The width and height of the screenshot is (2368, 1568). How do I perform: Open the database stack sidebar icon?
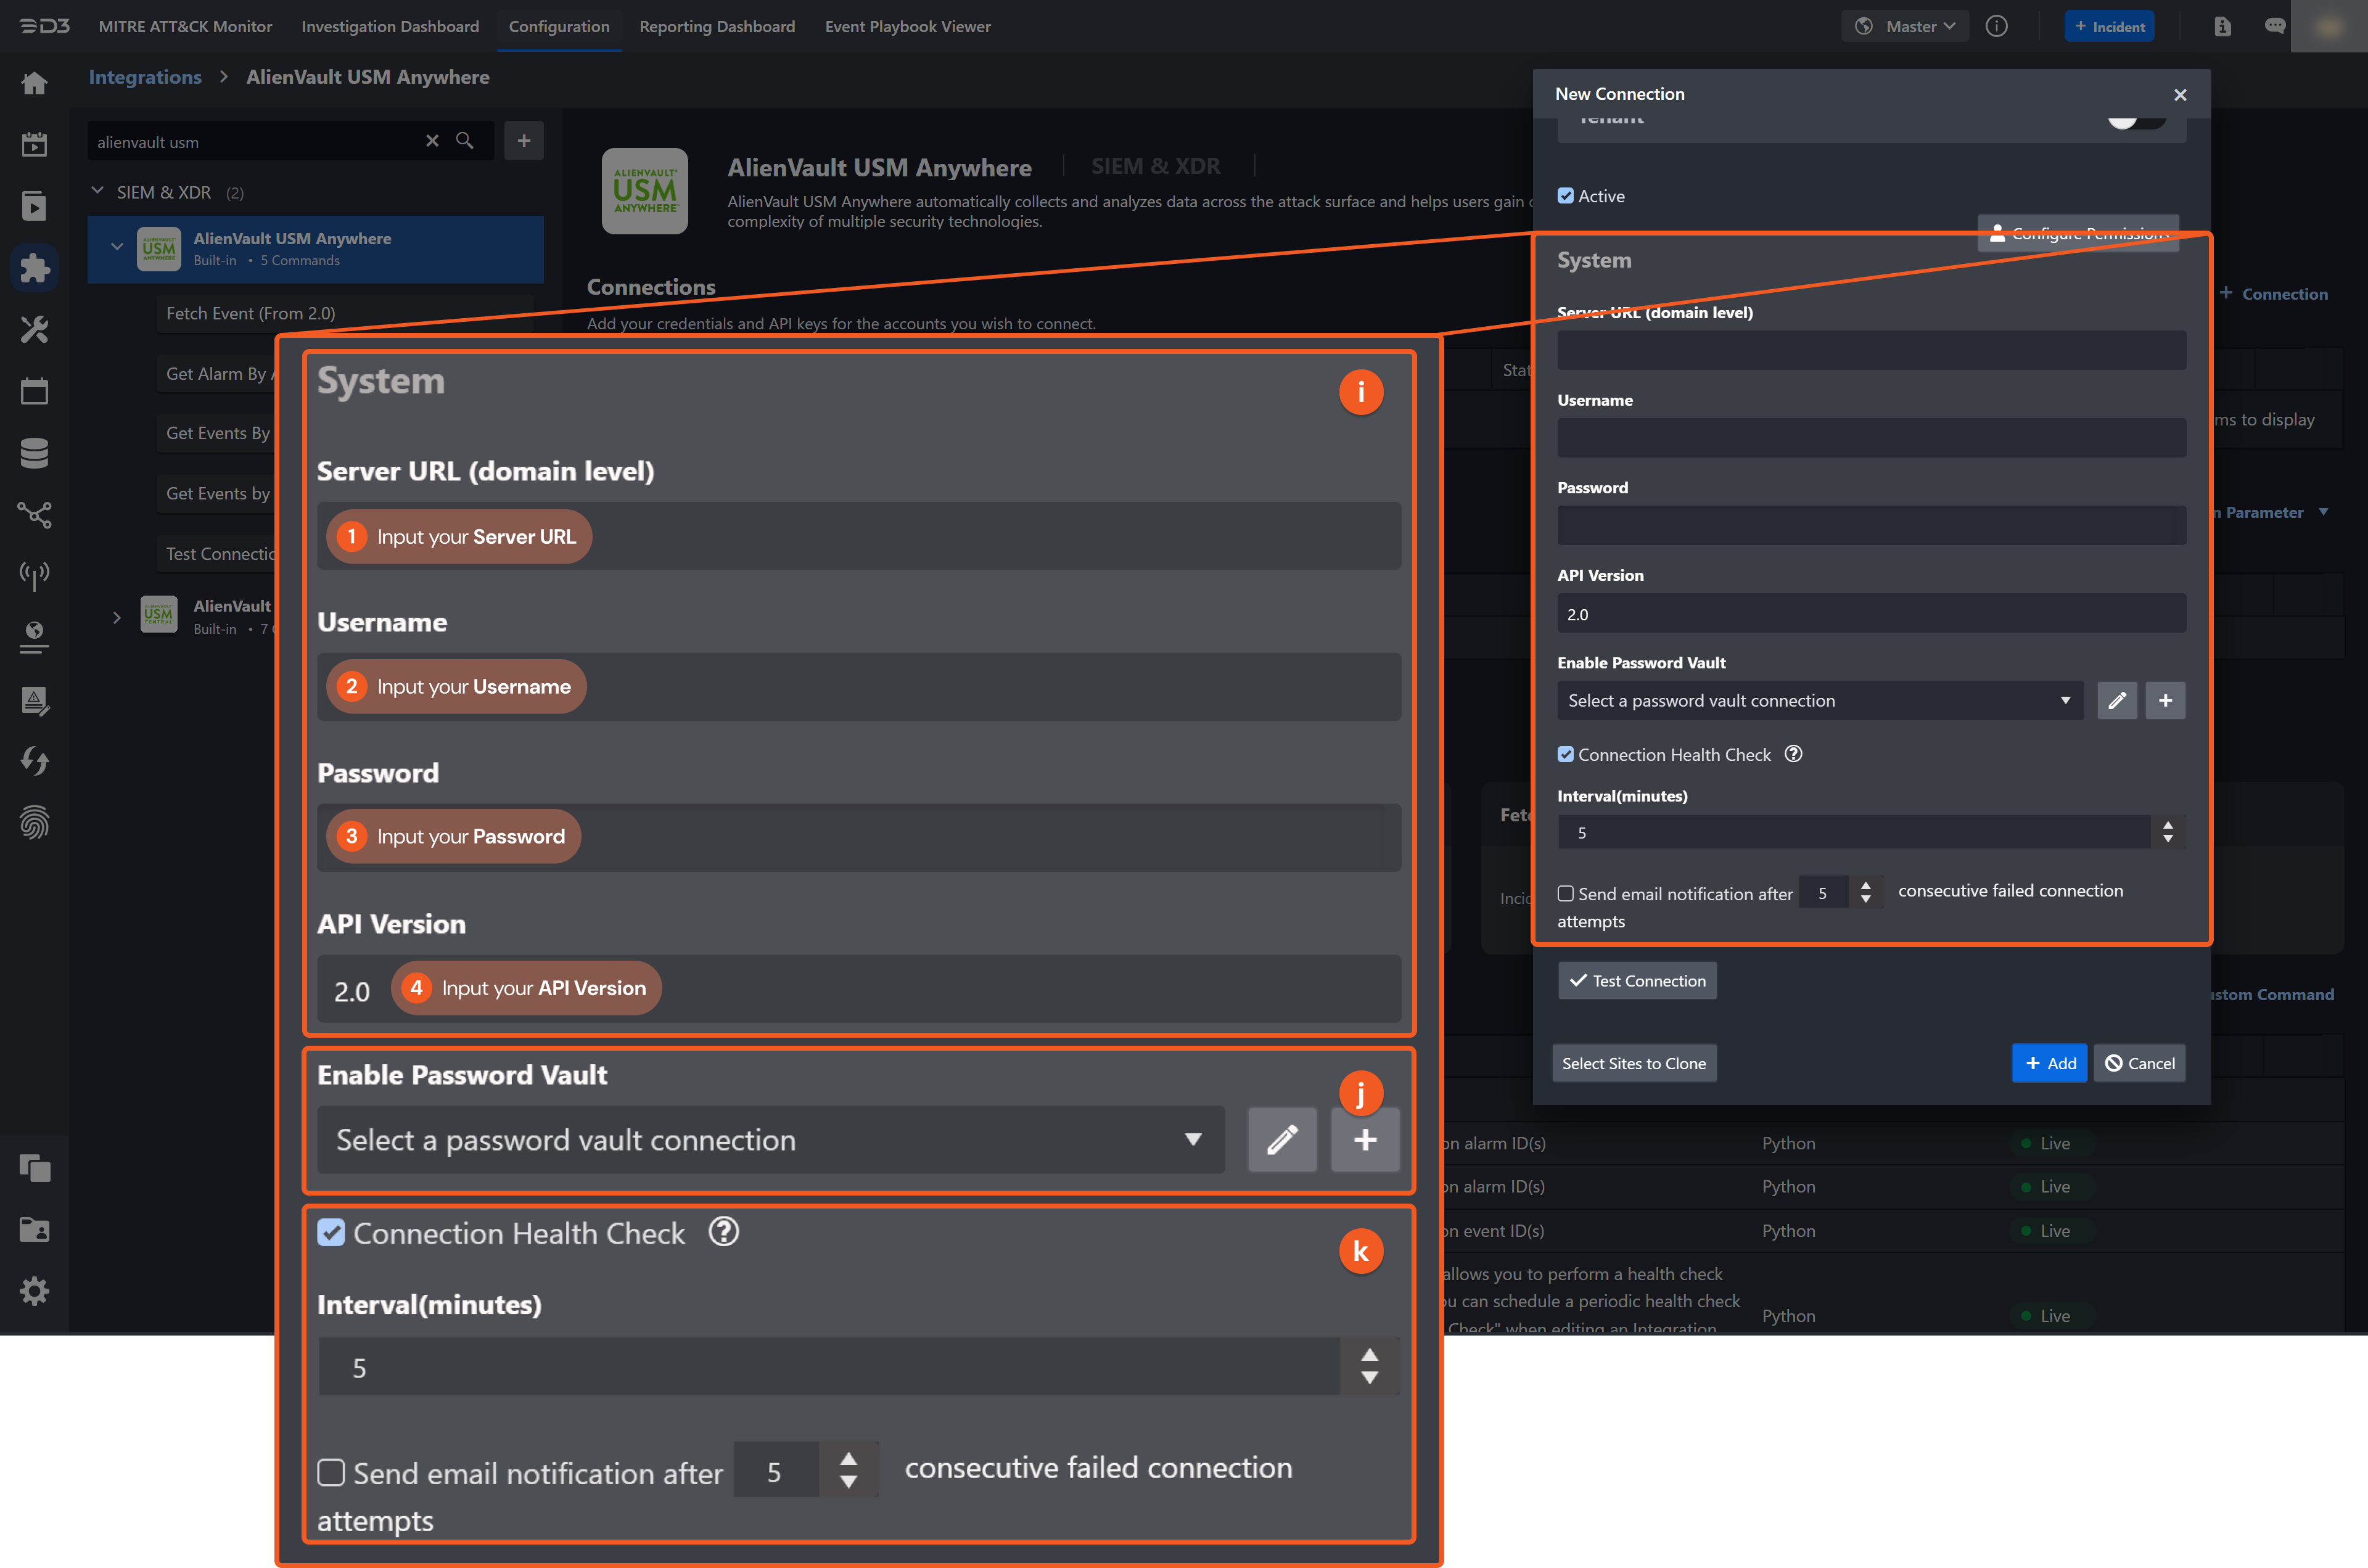(x=34, y=453)
